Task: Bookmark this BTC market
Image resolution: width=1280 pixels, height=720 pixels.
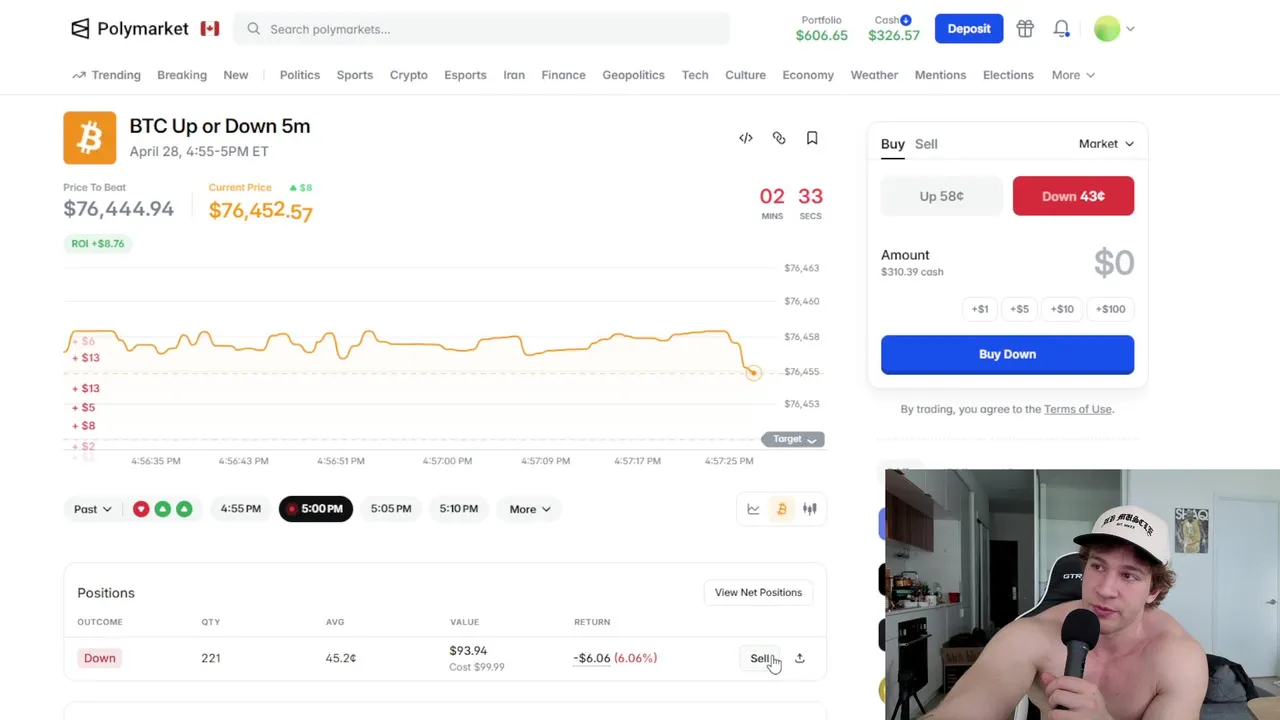Action: [812, 138]
